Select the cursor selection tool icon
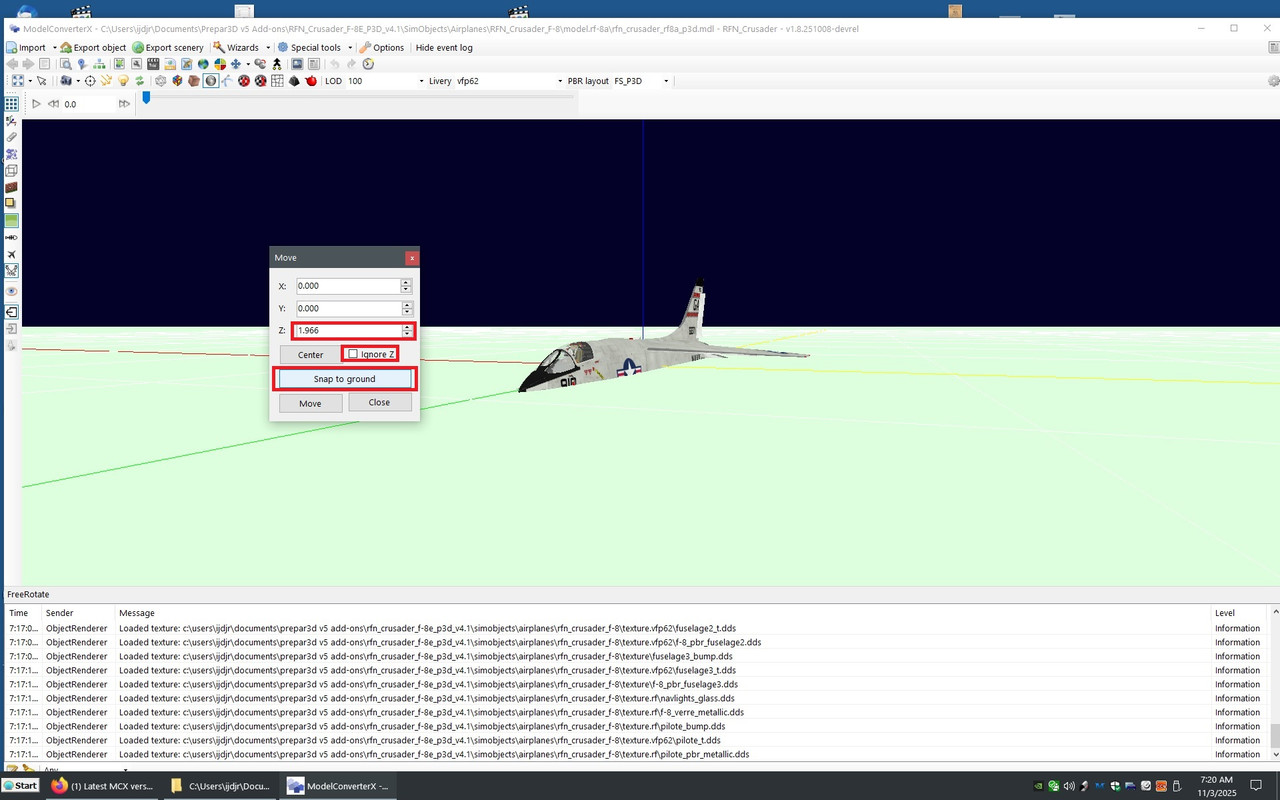The image size is (1280, 800). [x=41, y=80]
